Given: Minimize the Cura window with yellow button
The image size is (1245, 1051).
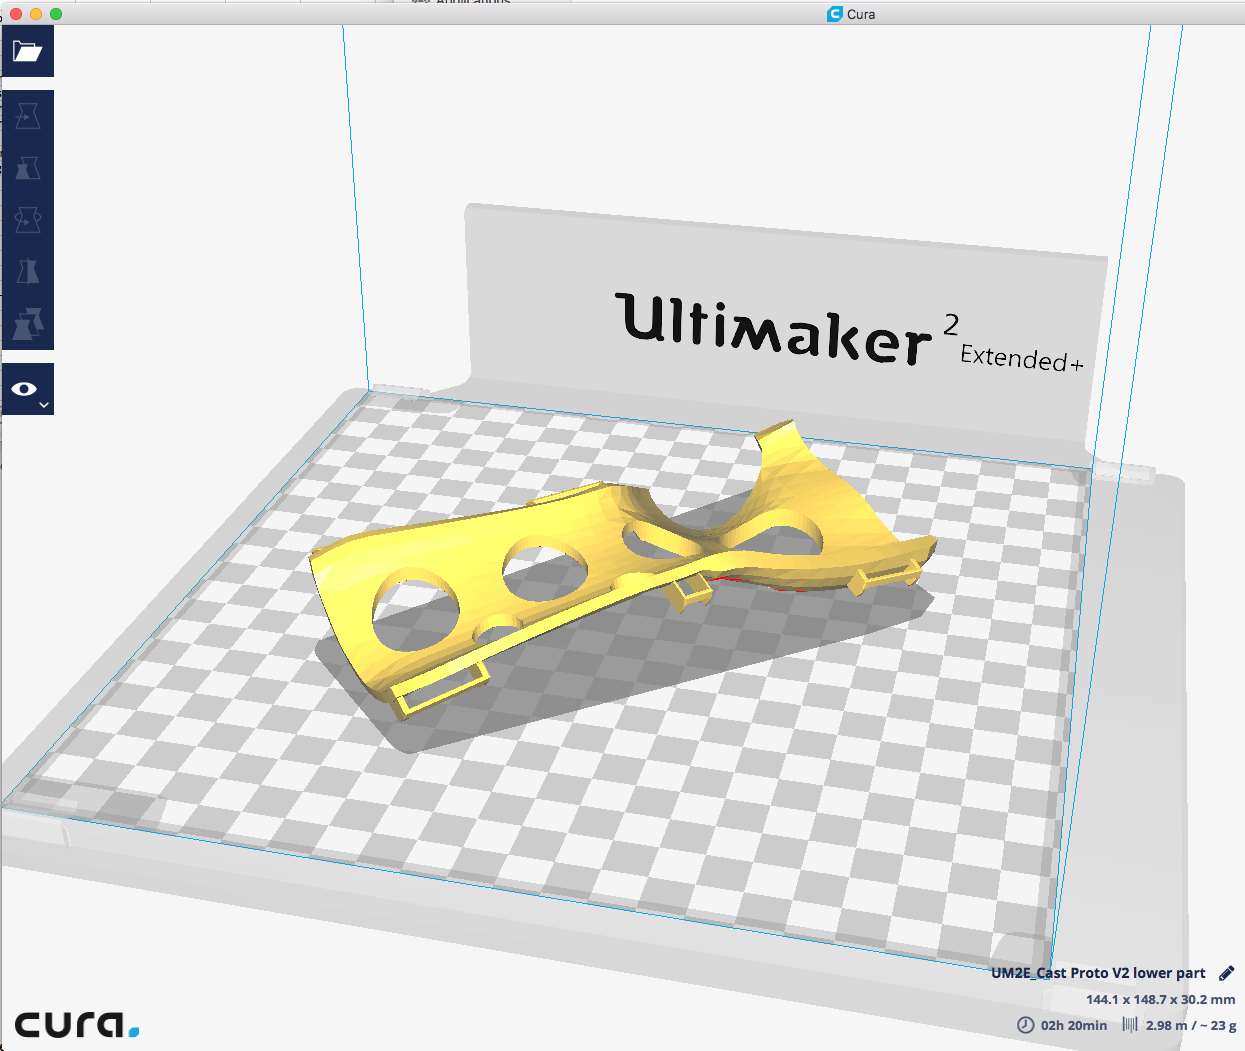Looking at the screenshot, I should (36, 14).
